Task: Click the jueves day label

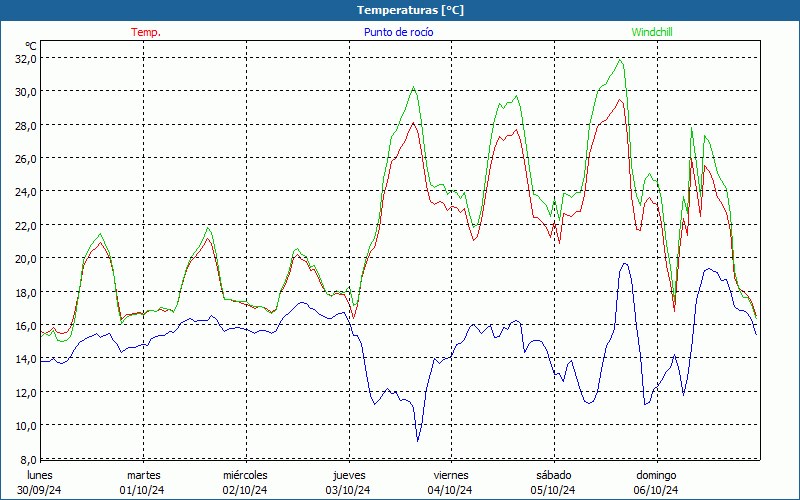Action: (x=349, y=475)
